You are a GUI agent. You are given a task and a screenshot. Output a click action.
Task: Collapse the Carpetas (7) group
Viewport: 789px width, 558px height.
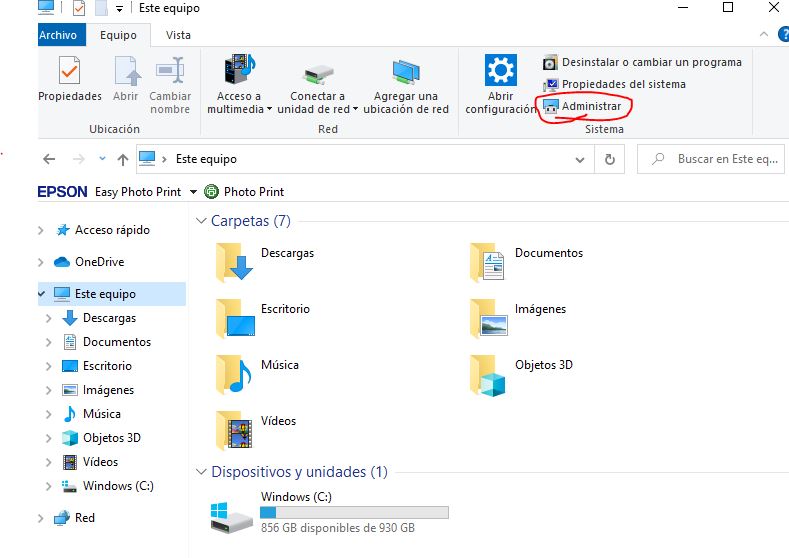tap(201, 220)
